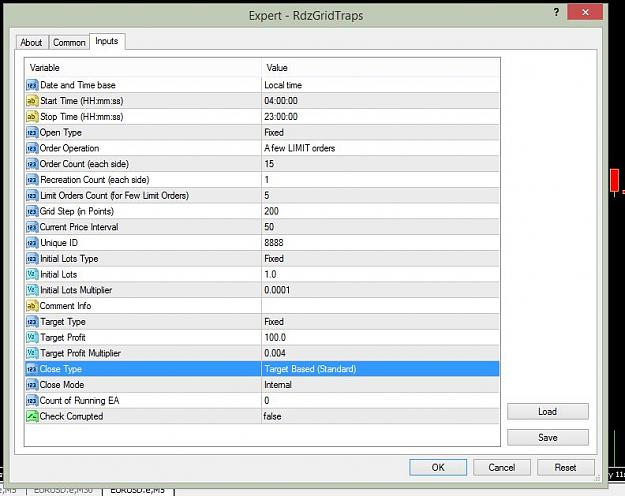This screenshot has height=496, width=625.
Task: Click the icon beside Target Profit row
Action: pos(32,337)
